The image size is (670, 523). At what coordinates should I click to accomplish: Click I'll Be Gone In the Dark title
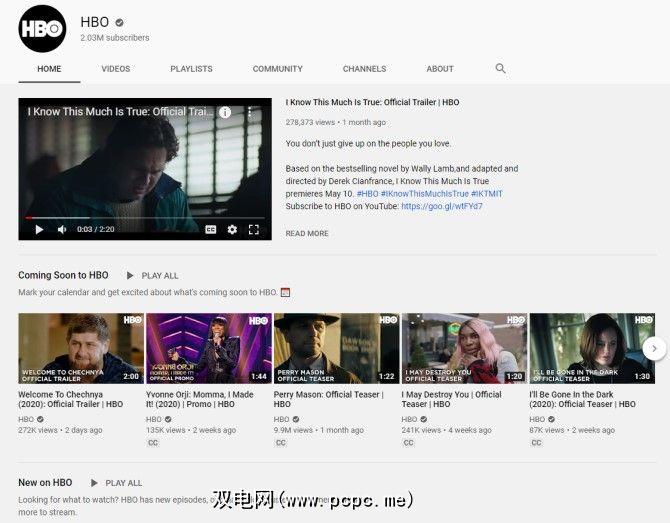582,399
